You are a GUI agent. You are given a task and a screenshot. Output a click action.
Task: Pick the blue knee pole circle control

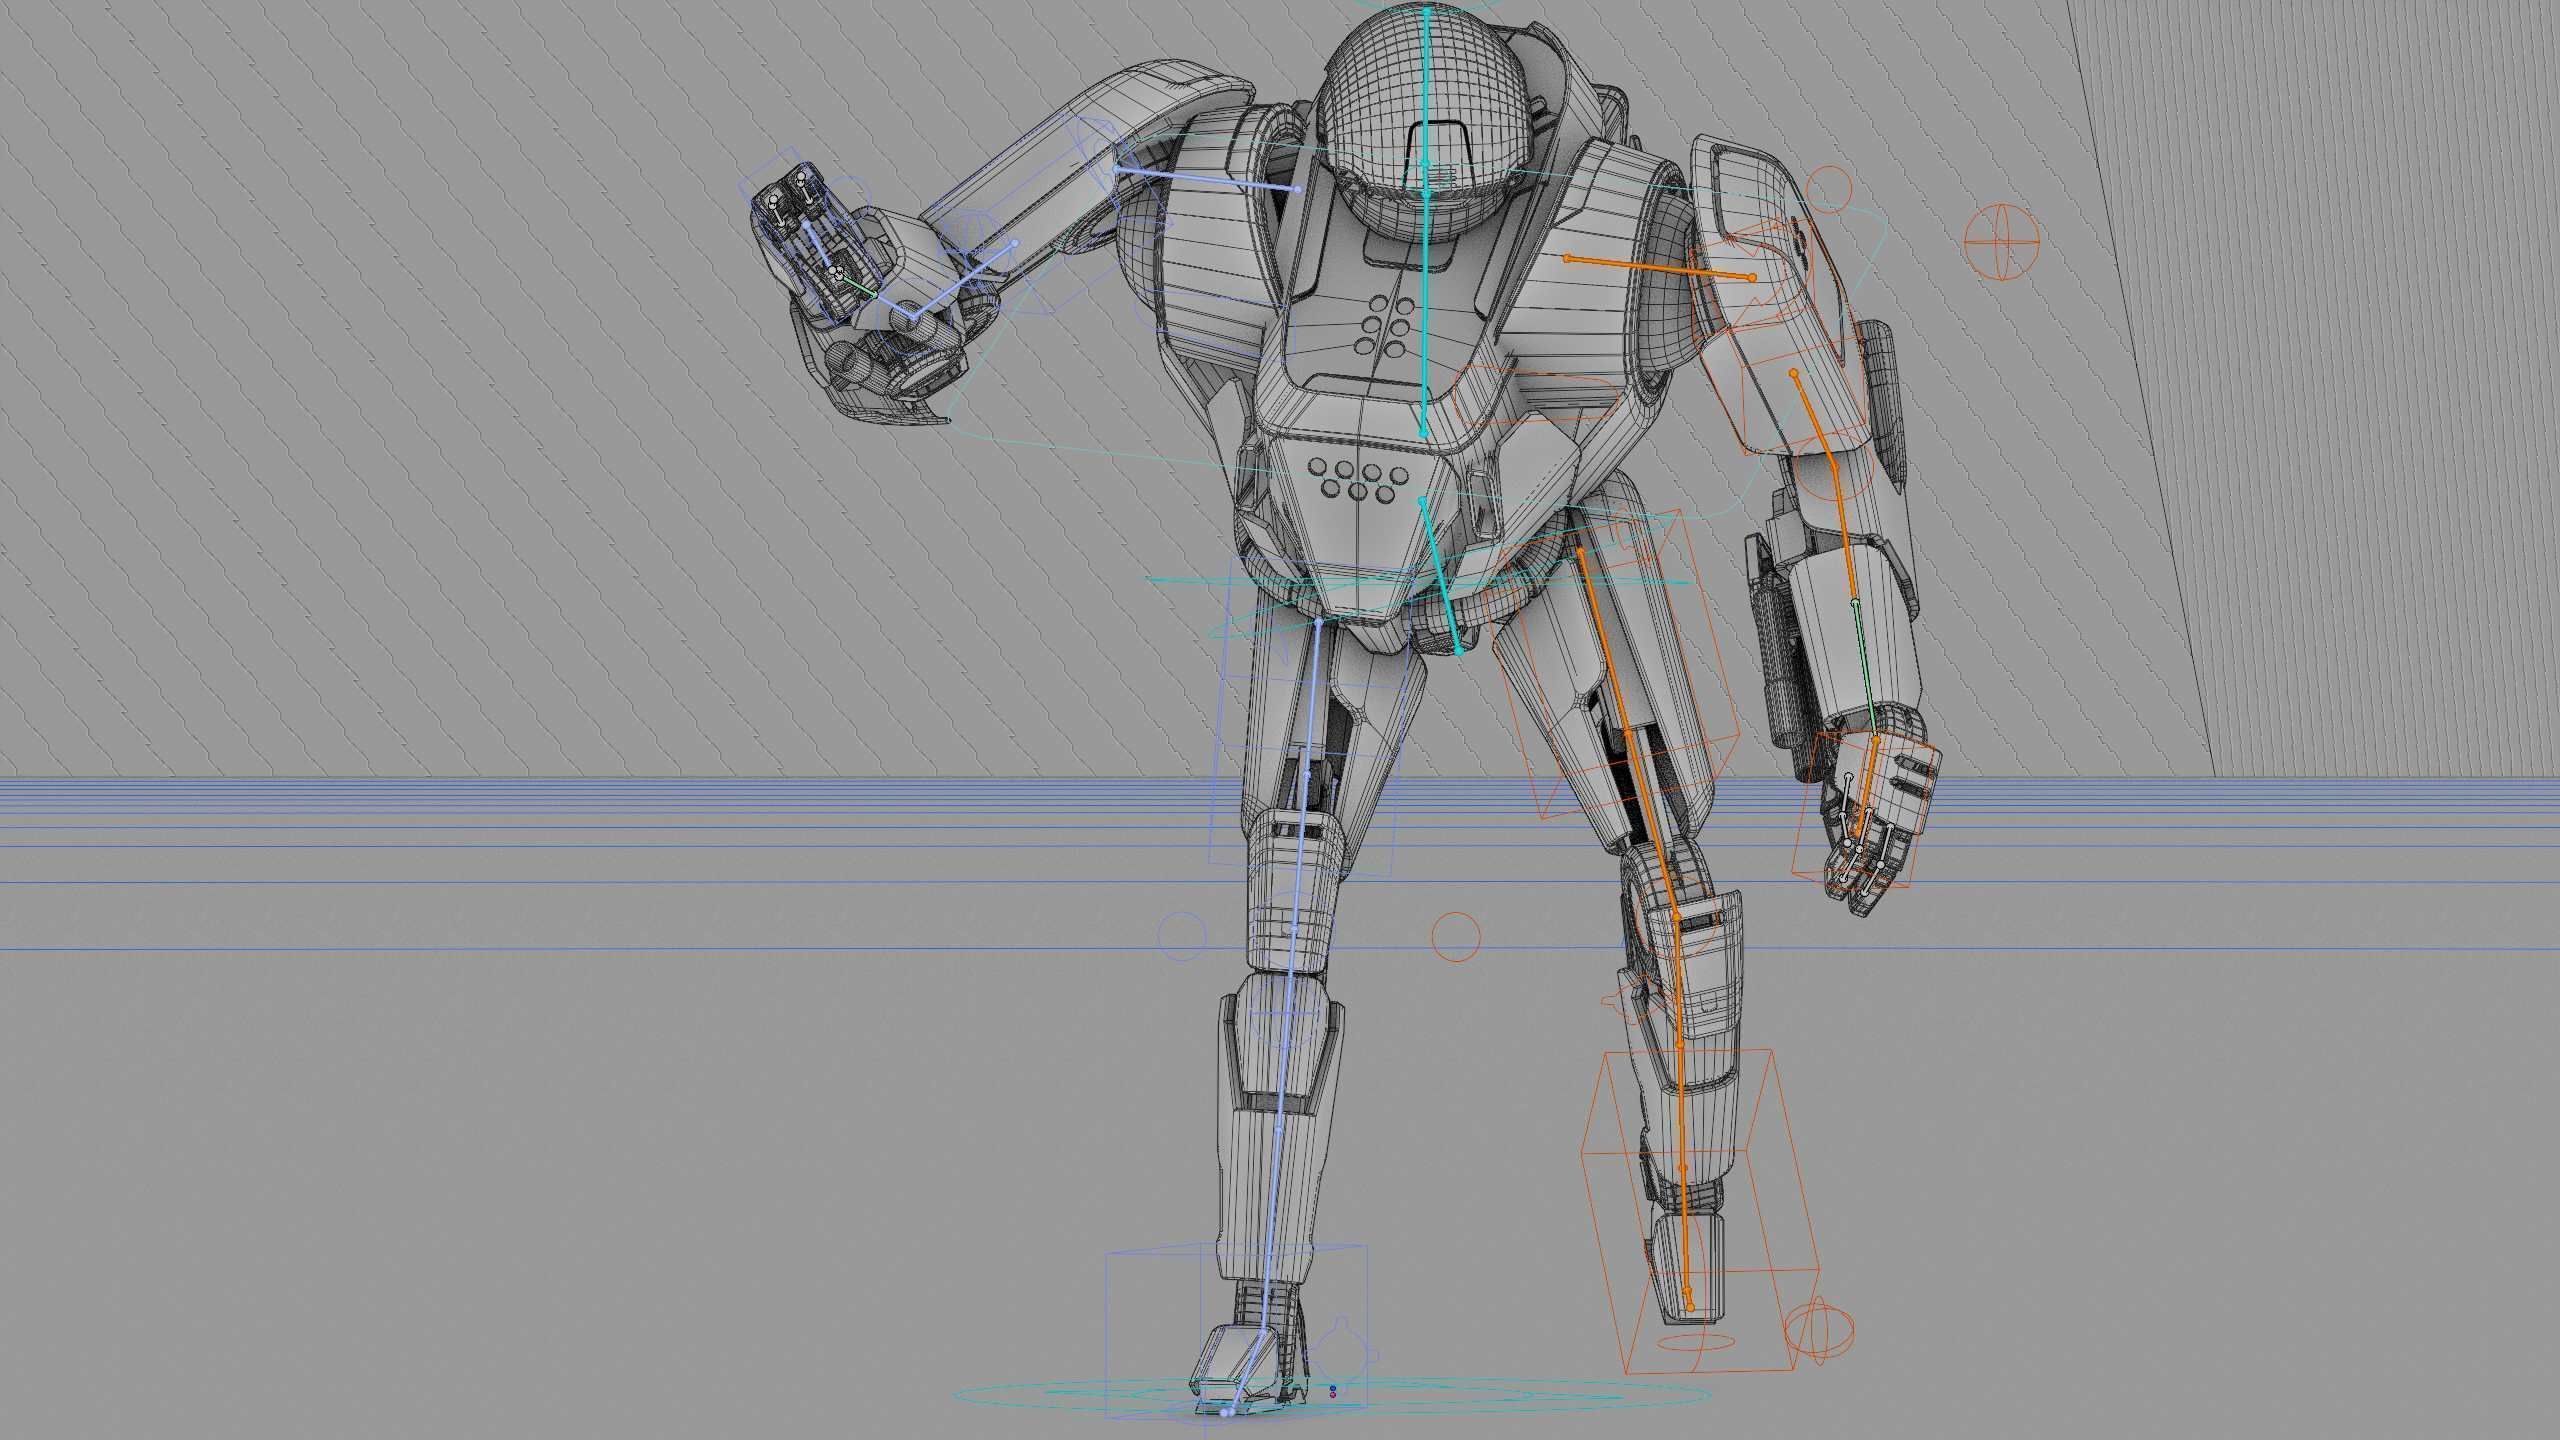1182,937
